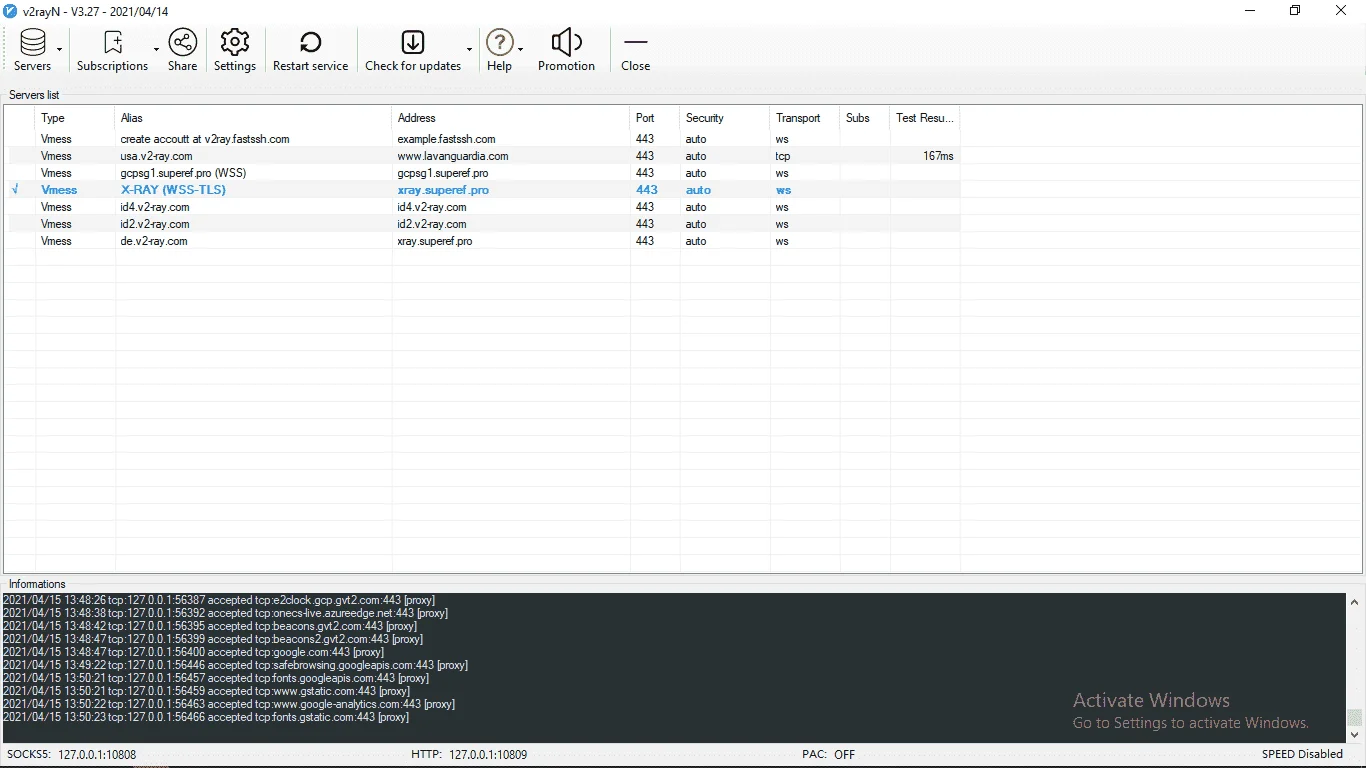This screenshot has width=1366, height=768.
Task: Click the 167ms test result cell
Action: pyautogui.click(x=938, y=156)
